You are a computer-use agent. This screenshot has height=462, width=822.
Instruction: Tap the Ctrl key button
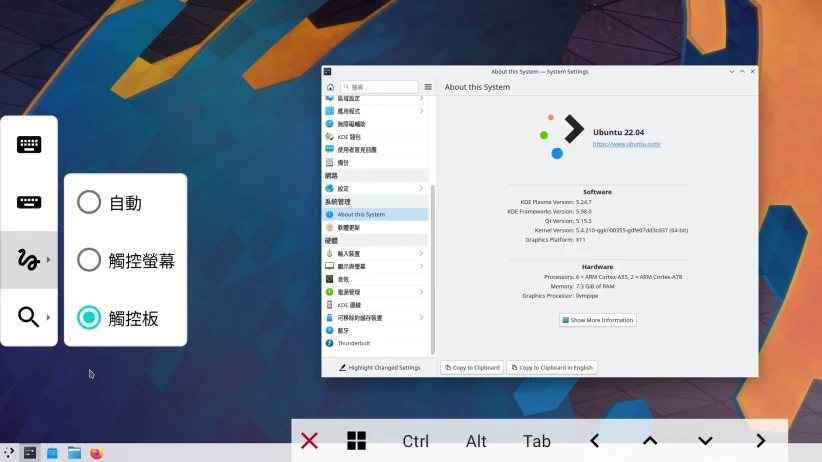click(415, 441)
